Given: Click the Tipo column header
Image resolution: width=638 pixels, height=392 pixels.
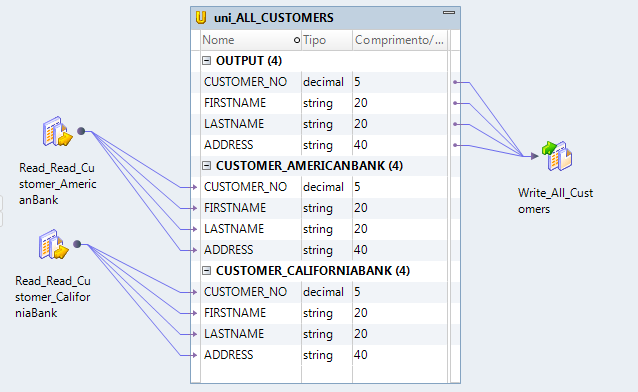Looking at the screenshot, I should (327, 40).
